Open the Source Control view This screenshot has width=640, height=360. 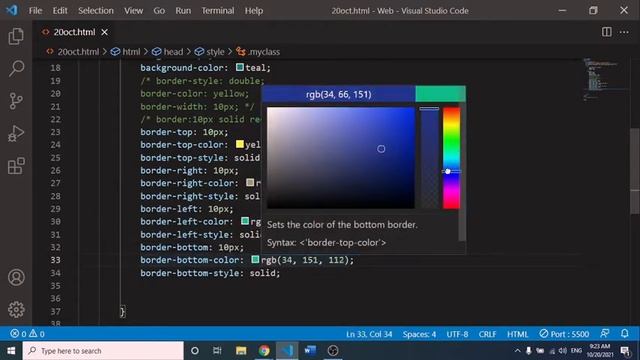[x=16, y=101]
